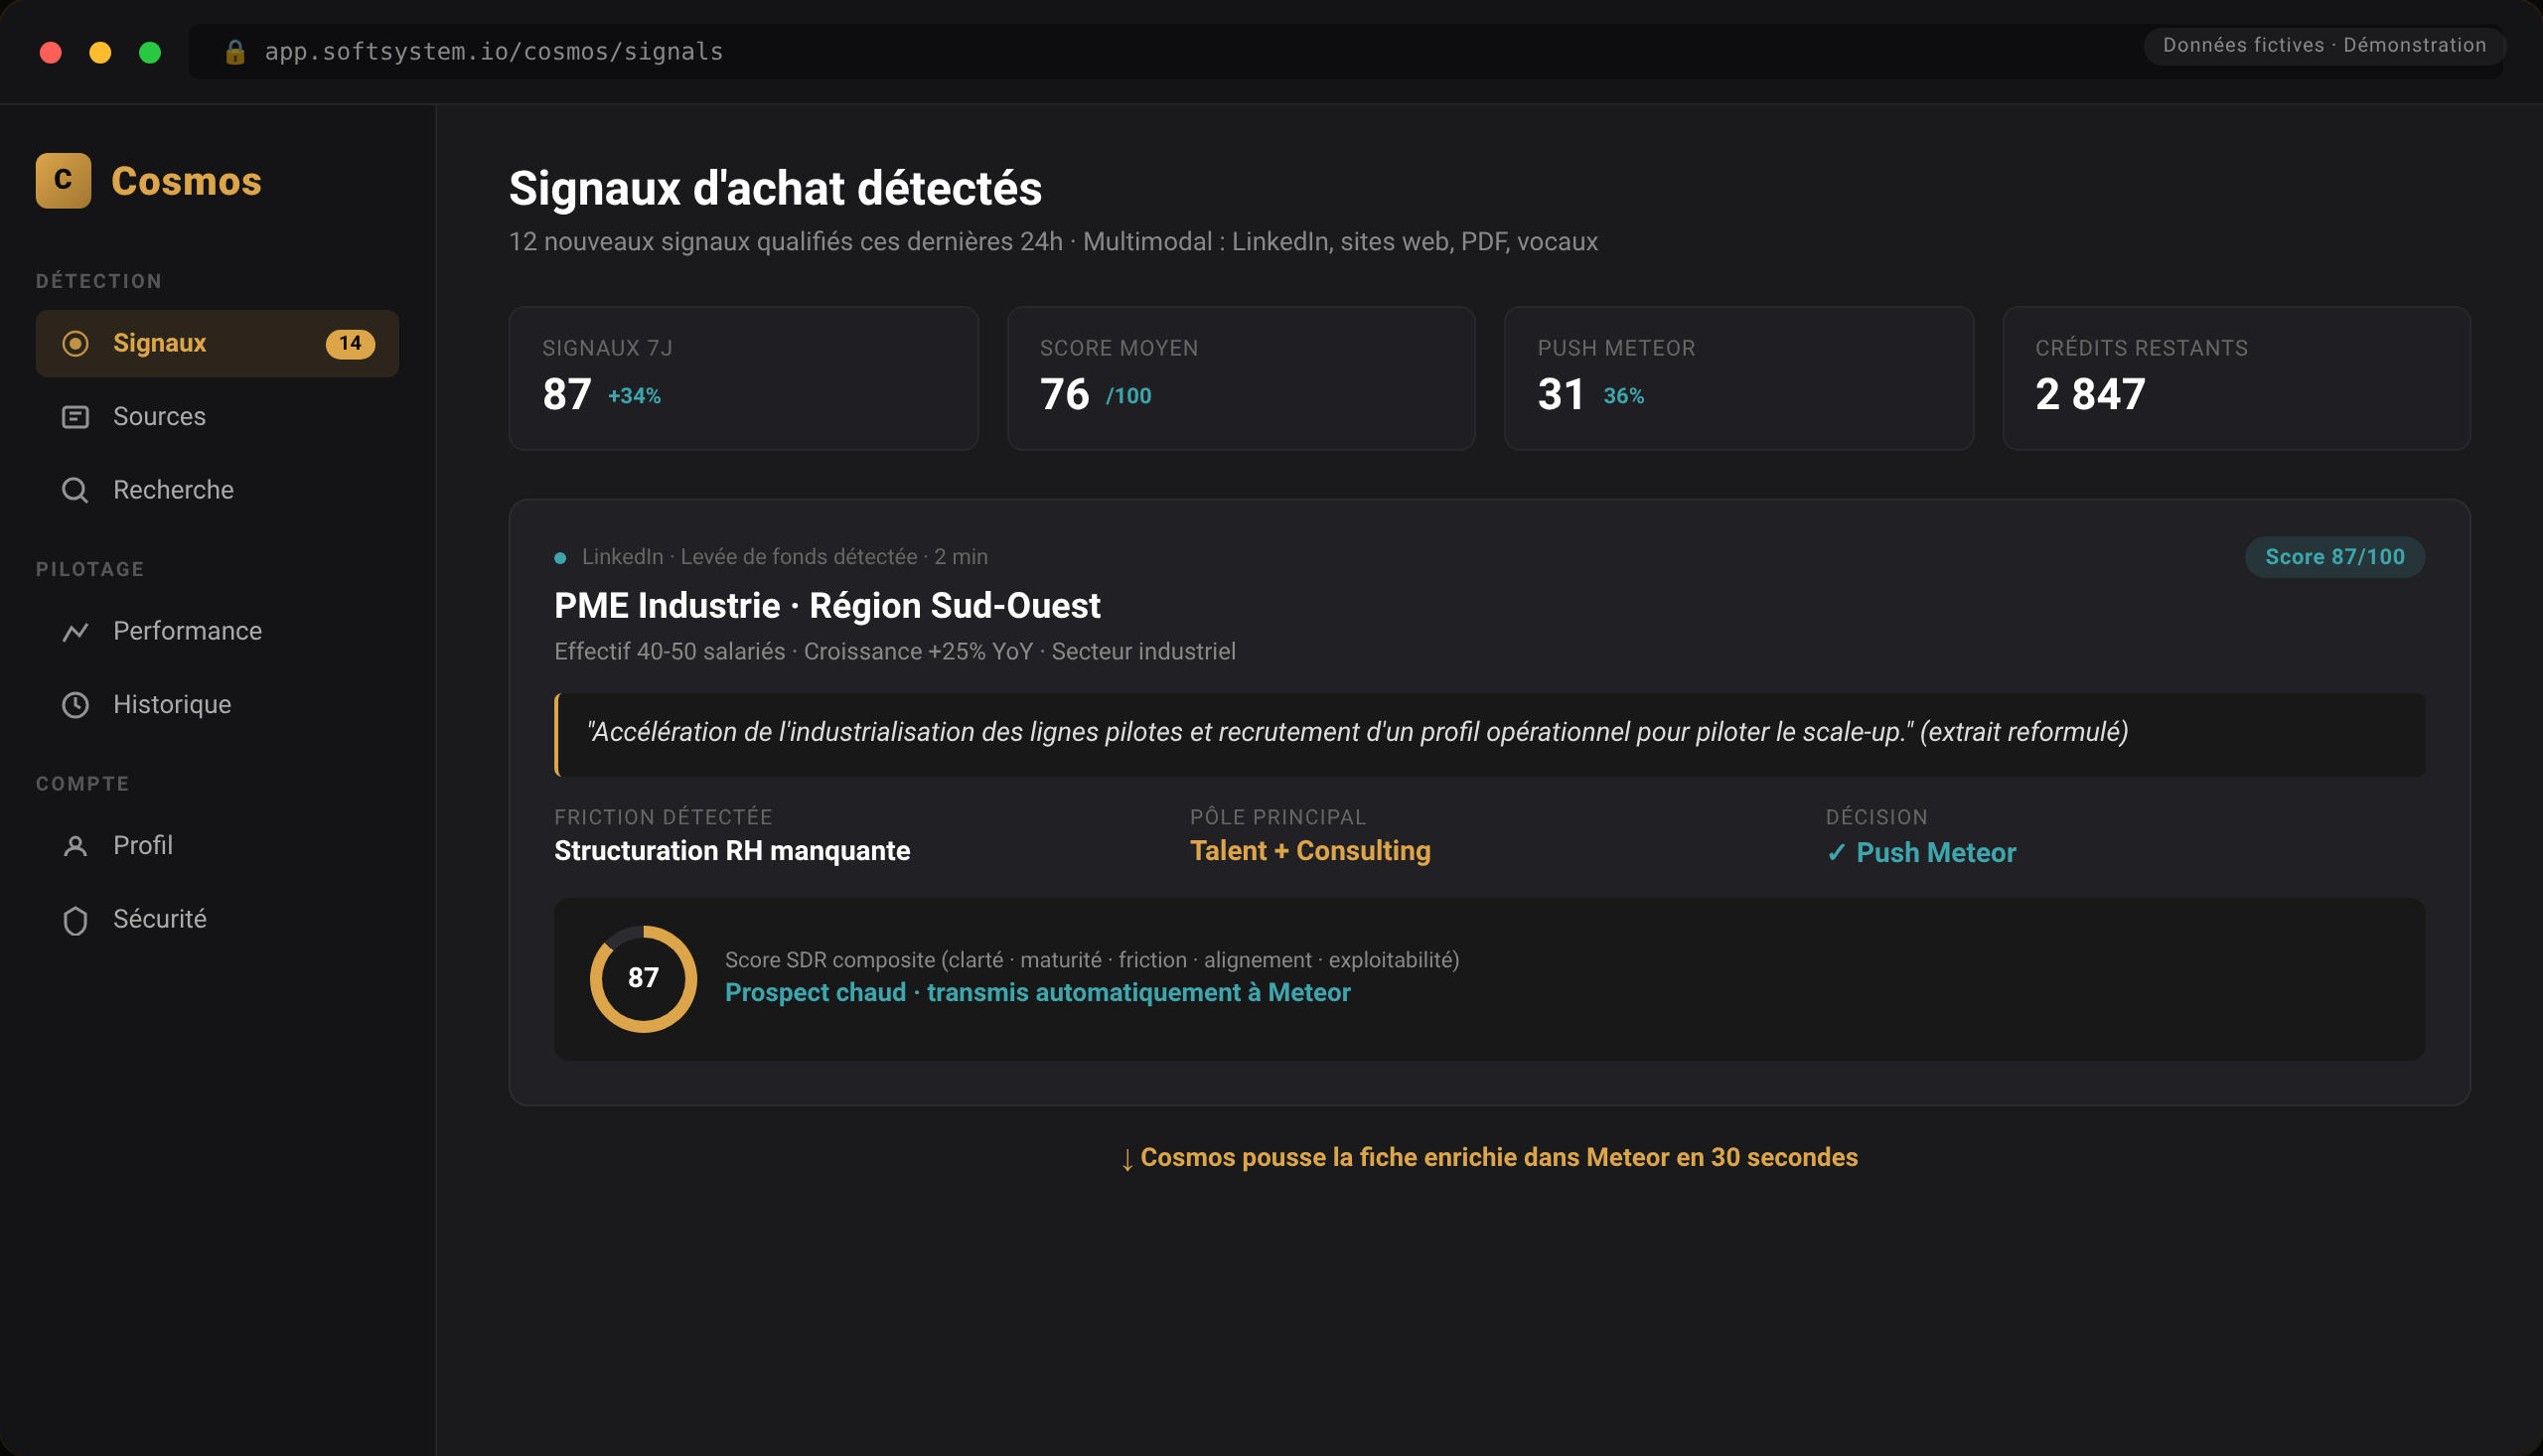The width and height of the screenshot is (2543, 1456).
Task: Open the Historique section
Action: (217, 705)
